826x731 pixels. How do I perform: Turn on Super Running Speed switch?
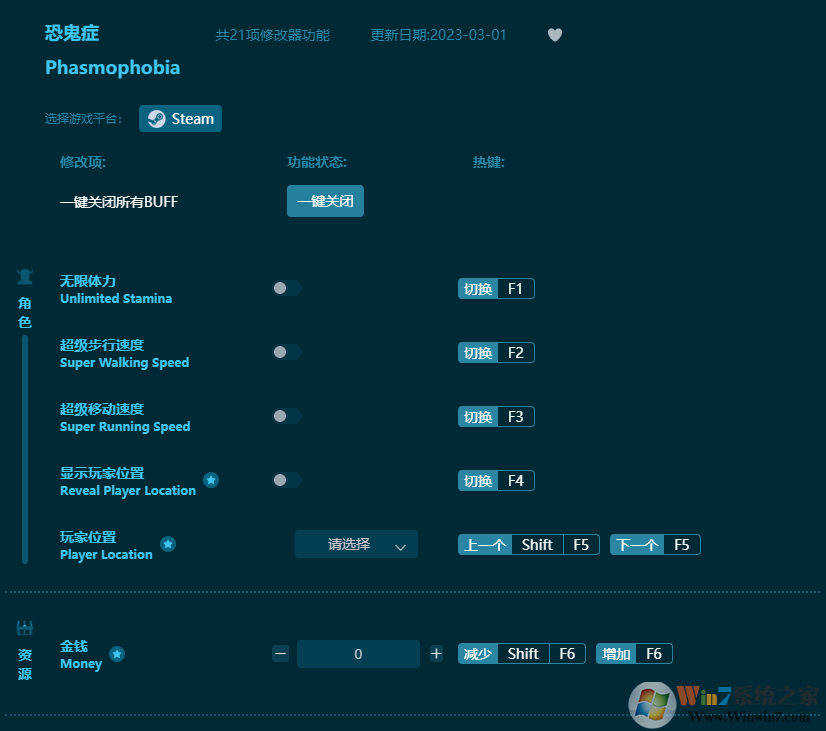(x=287, y=416)
